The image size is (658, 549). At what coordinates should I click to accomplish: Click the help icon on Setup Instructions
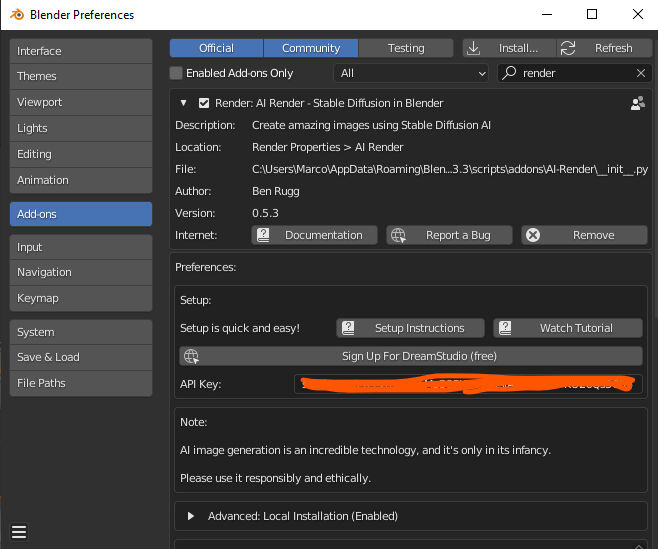click(x=348, y=328)
